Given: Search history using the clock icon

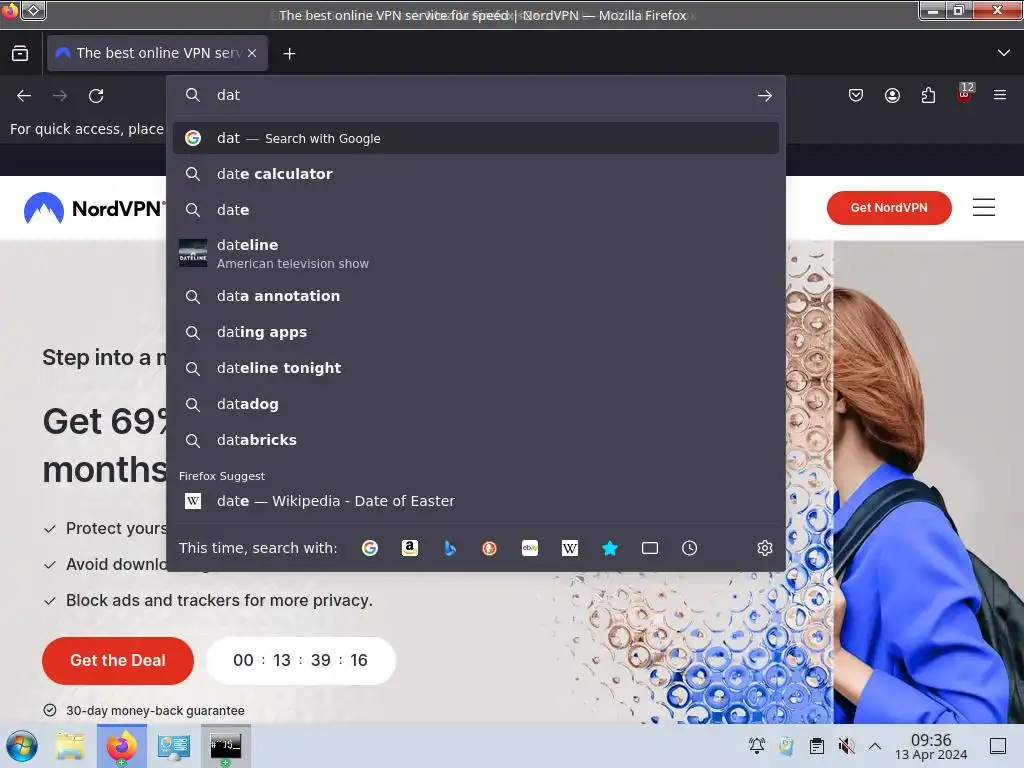Looking at the screenshot, I should (690, 548).
